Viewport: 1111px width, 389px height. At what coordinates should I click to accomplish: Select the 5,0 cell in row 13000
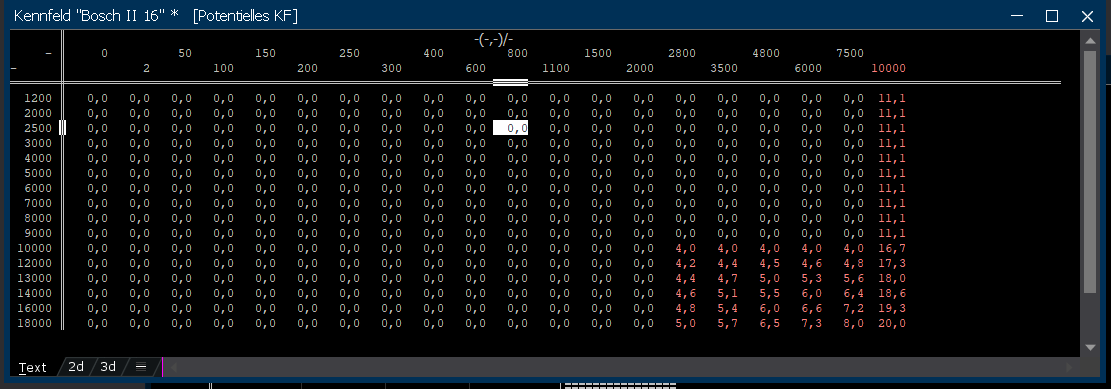[x=769, y=278]
